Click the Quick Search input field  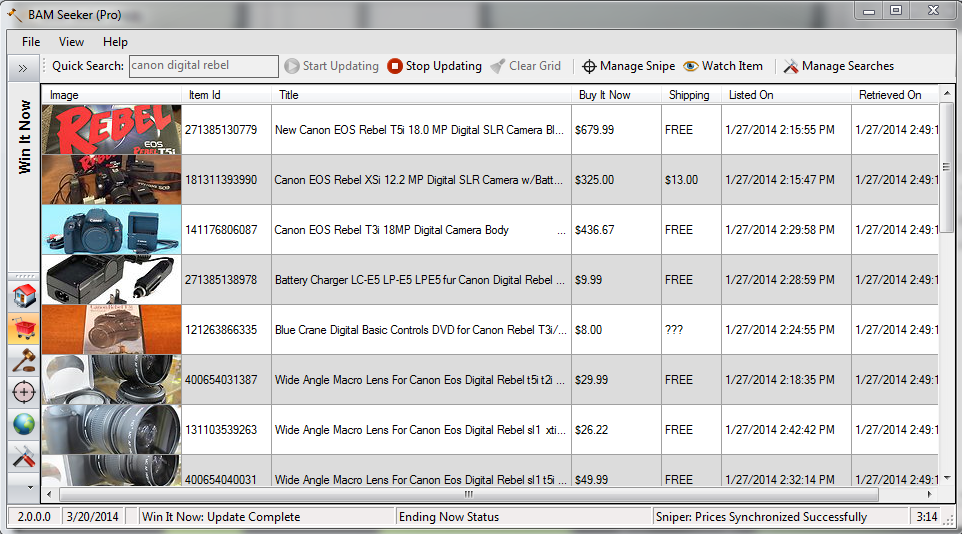(204, 66)
